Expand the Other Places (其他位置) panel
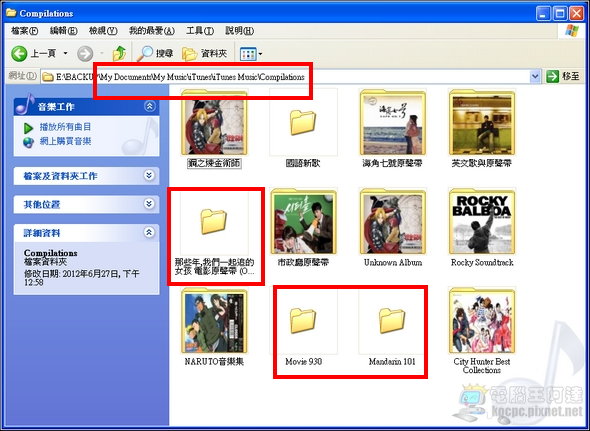The image size is (590, 431). click(x=149, y=204)
